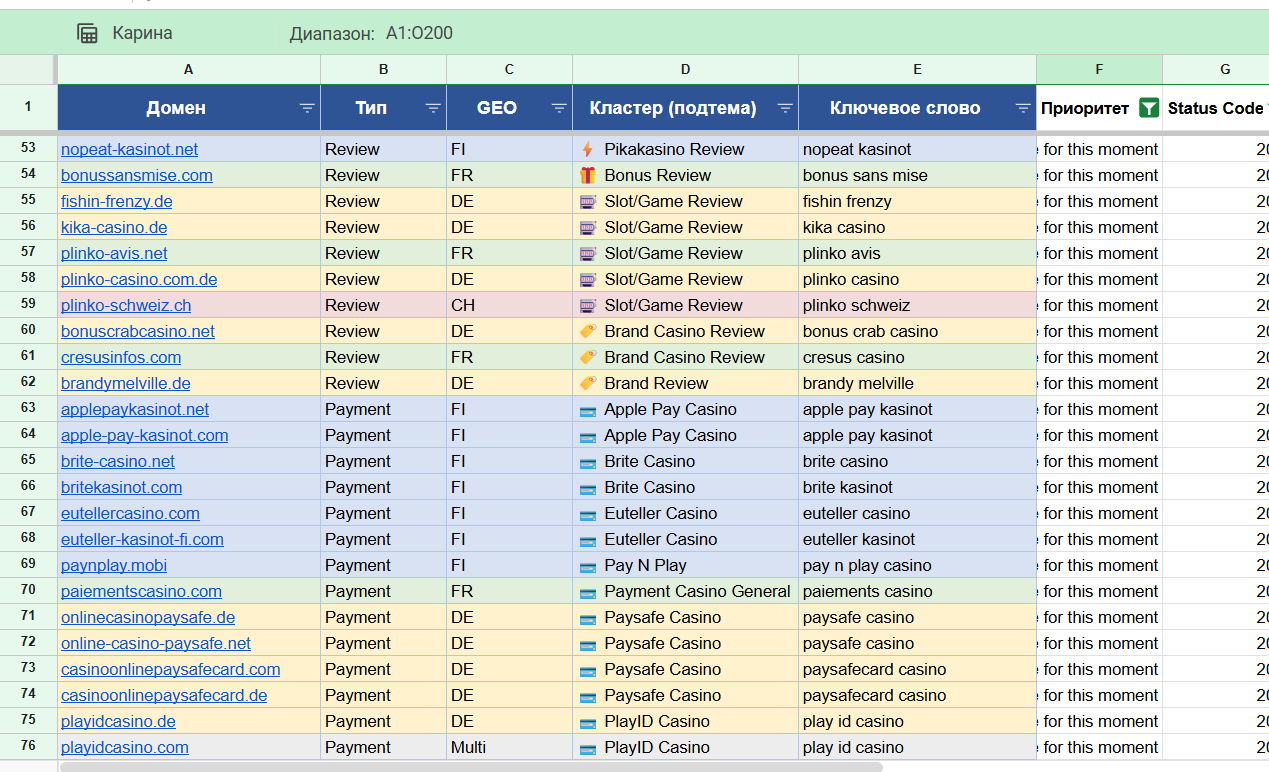Click the card icon next to Payment Casino General
This screenshot has width=1269, height=772.
(x=587, y=592)
